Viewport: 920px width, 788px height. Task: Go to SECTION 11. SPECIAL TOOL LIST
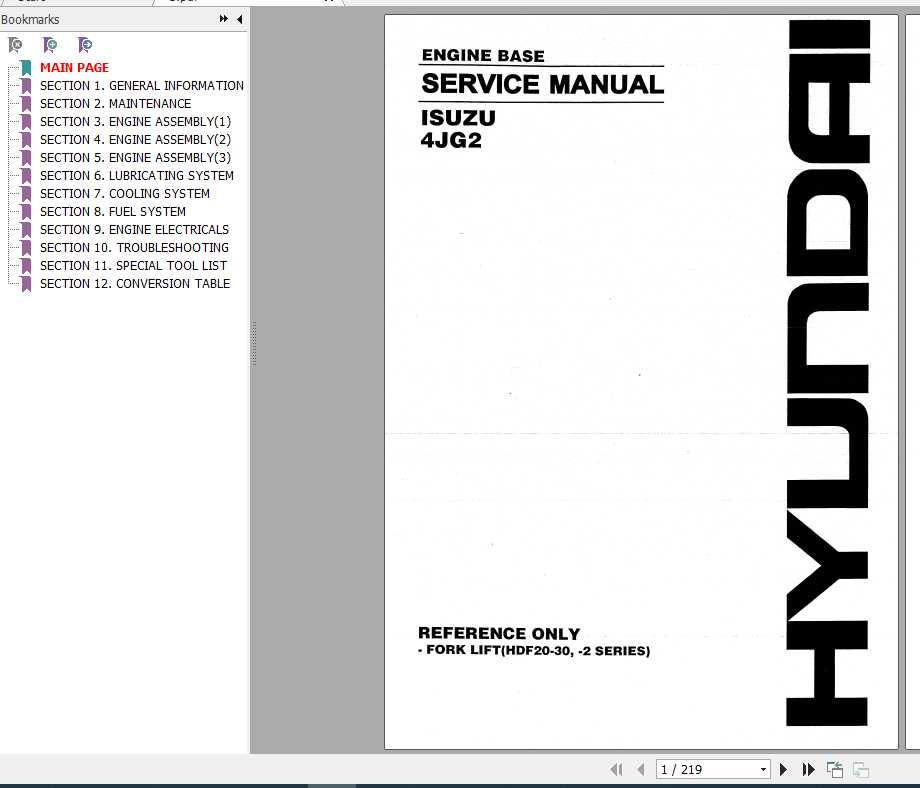(133, 265)
